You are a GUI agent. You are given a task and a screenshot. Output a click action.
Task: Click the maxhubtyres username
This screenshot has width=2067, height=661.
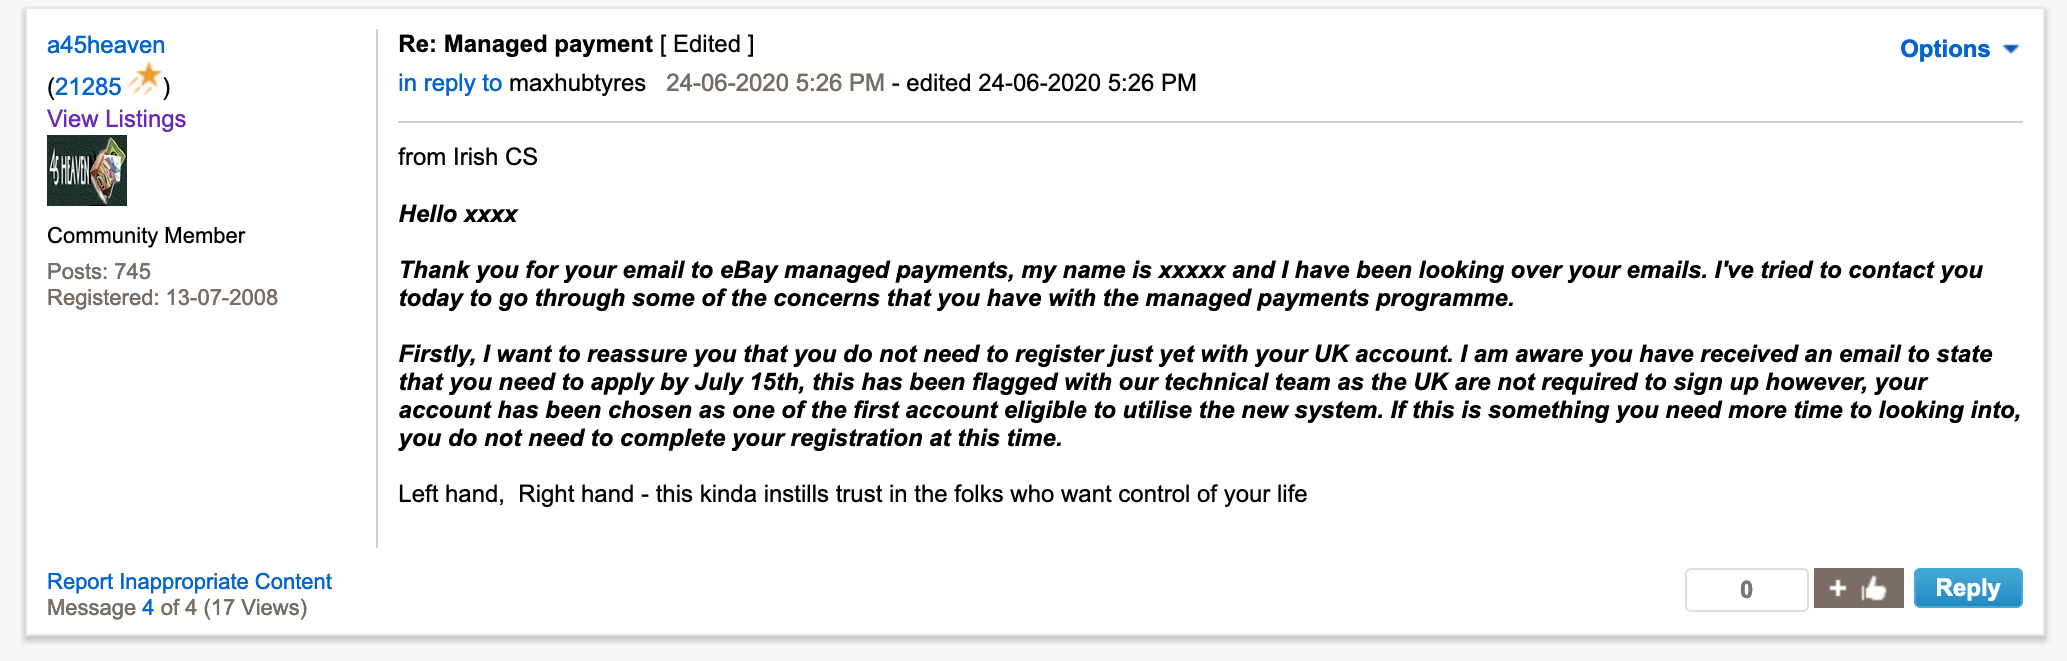[578, 83]
